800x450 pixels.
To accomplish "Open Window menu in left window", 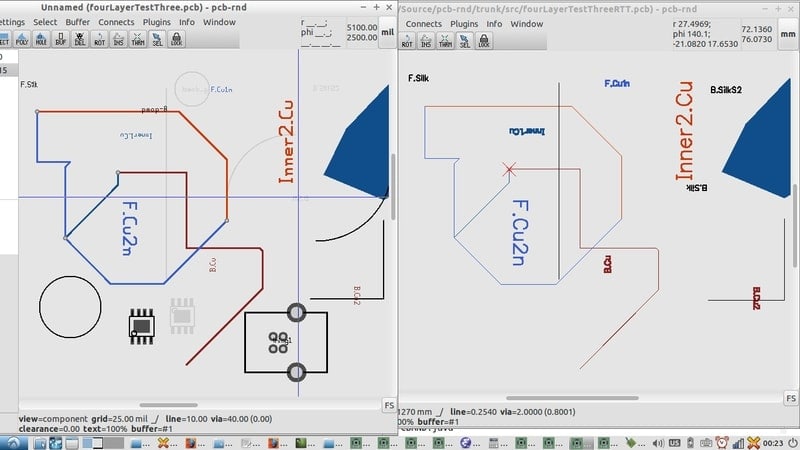I will (219, 22).
